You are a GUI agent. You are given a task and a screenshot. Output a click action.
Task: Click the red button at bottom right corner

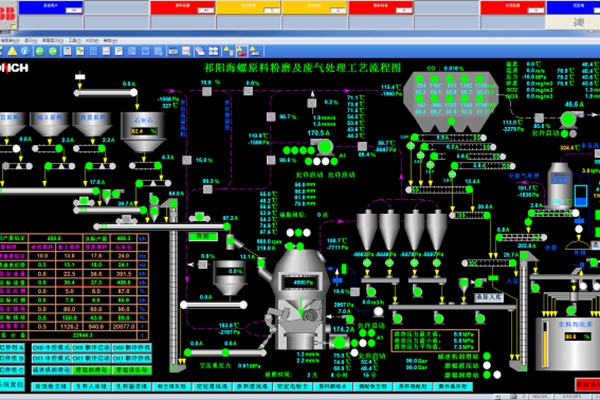click(587, 385)
